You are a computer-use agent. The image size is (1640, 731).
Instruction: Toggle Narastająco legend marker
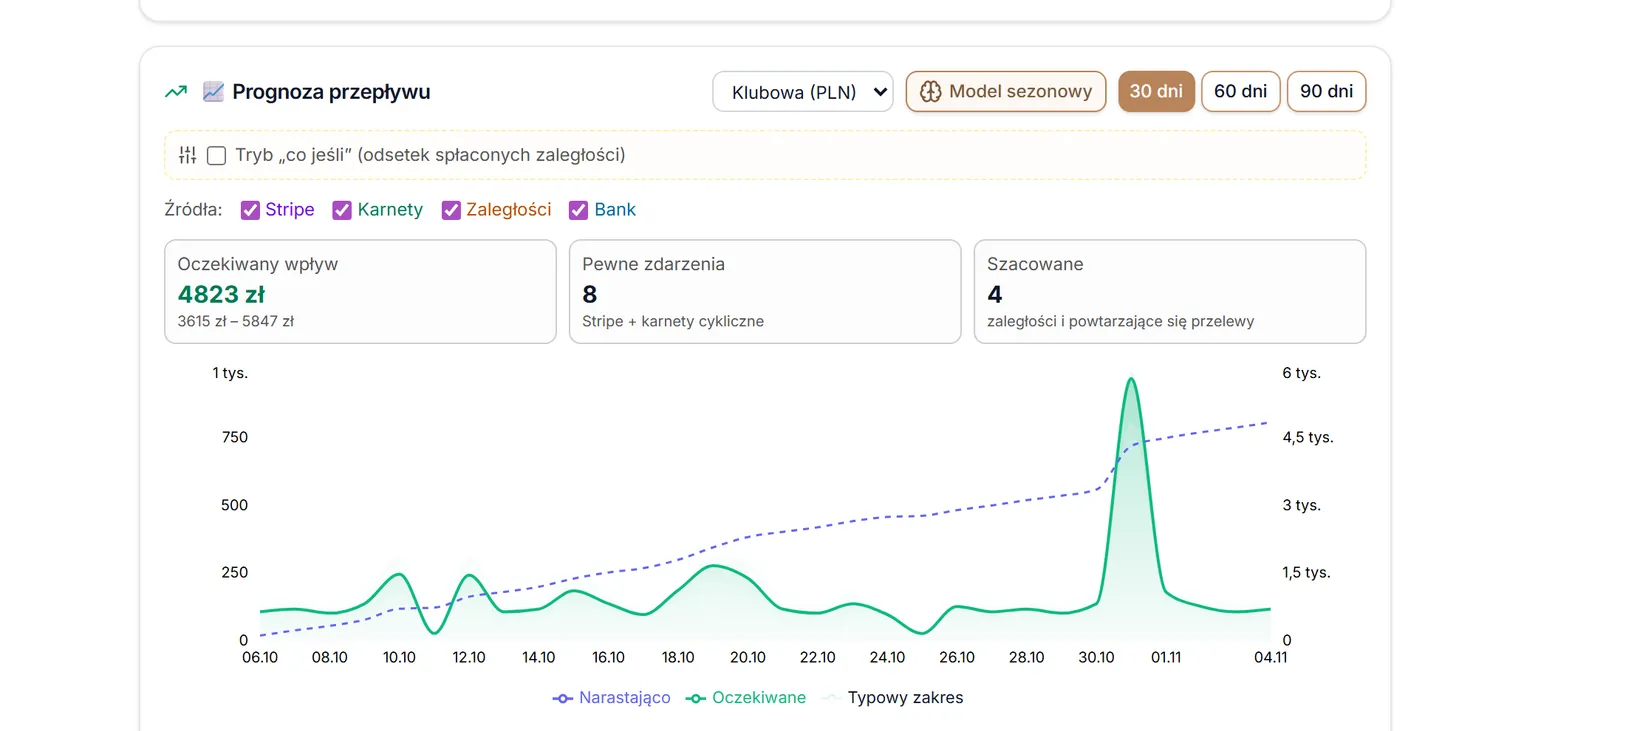(563, 698)
